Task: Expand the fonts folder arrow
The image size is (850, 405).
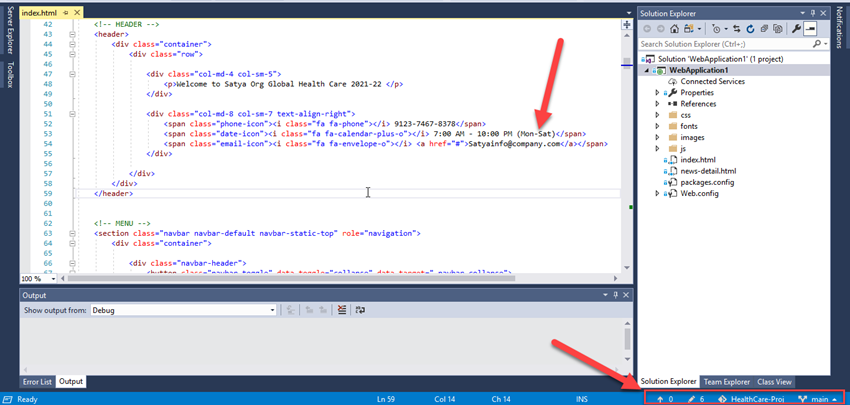Action: tap(658, 126)
